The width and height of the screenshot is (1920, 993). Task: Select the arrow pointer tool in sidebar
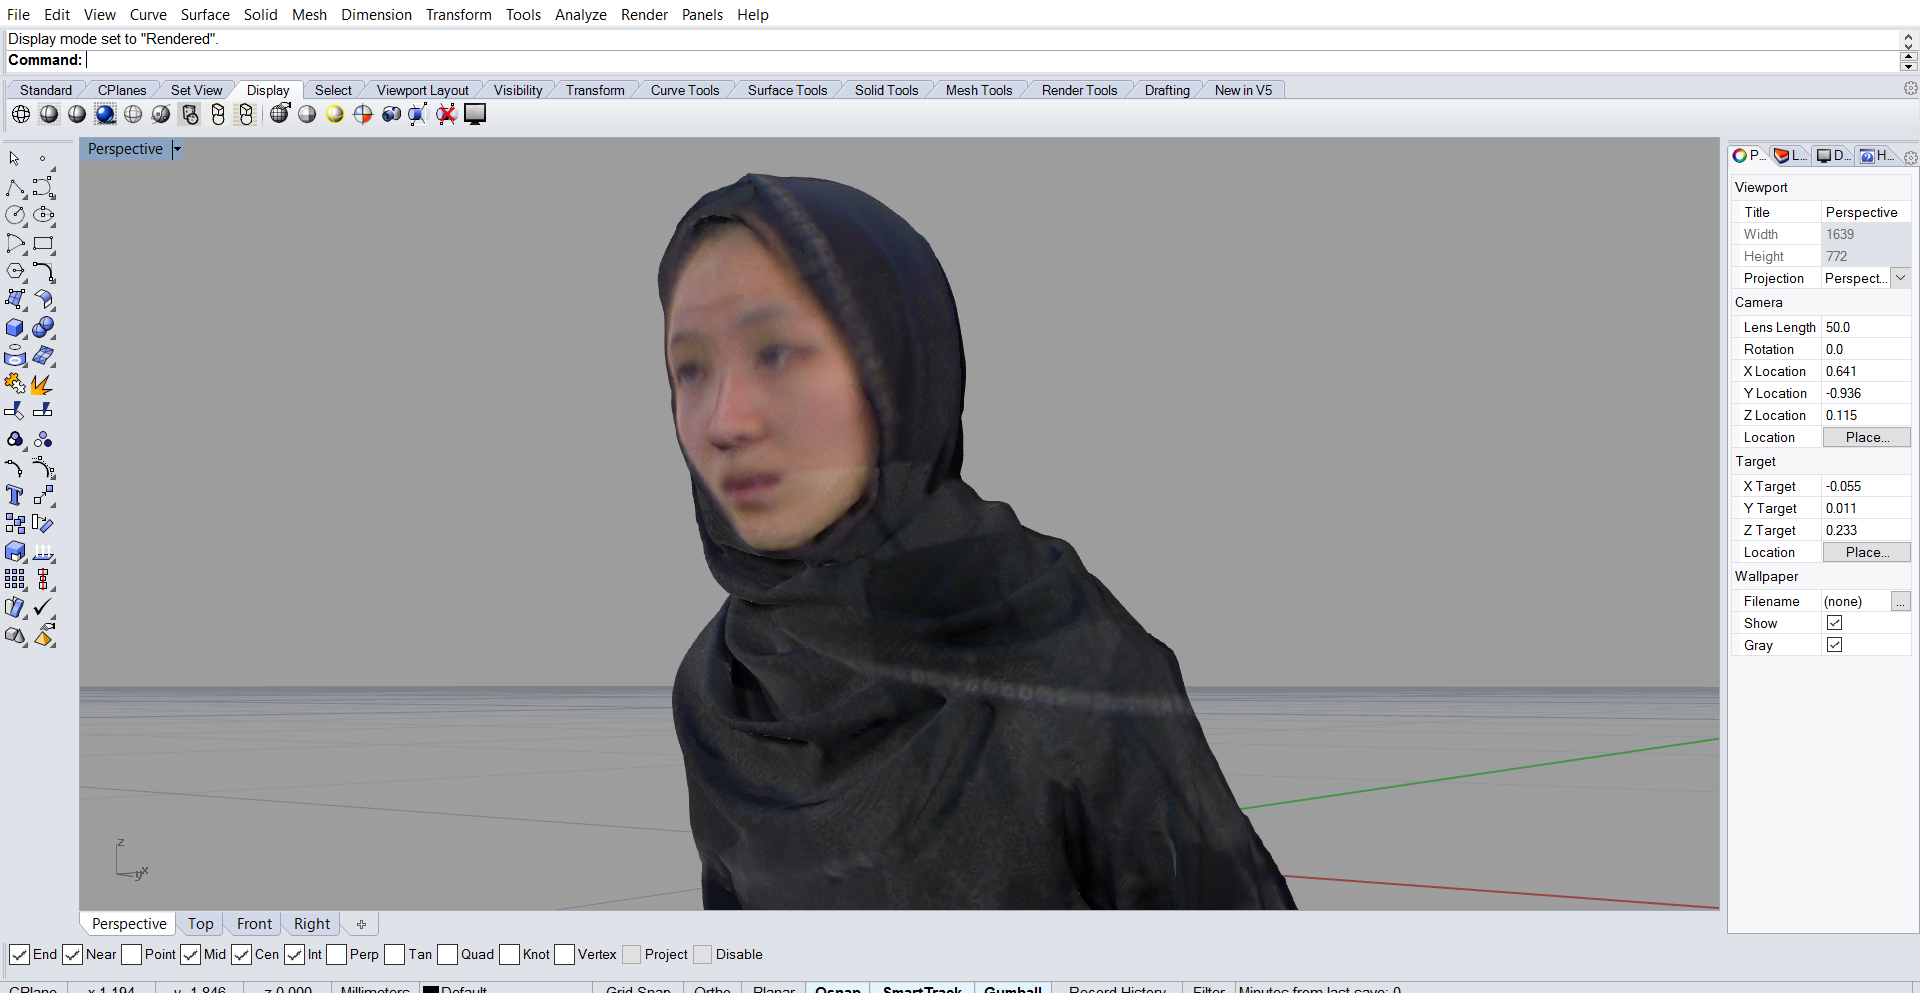coord(14,159)
